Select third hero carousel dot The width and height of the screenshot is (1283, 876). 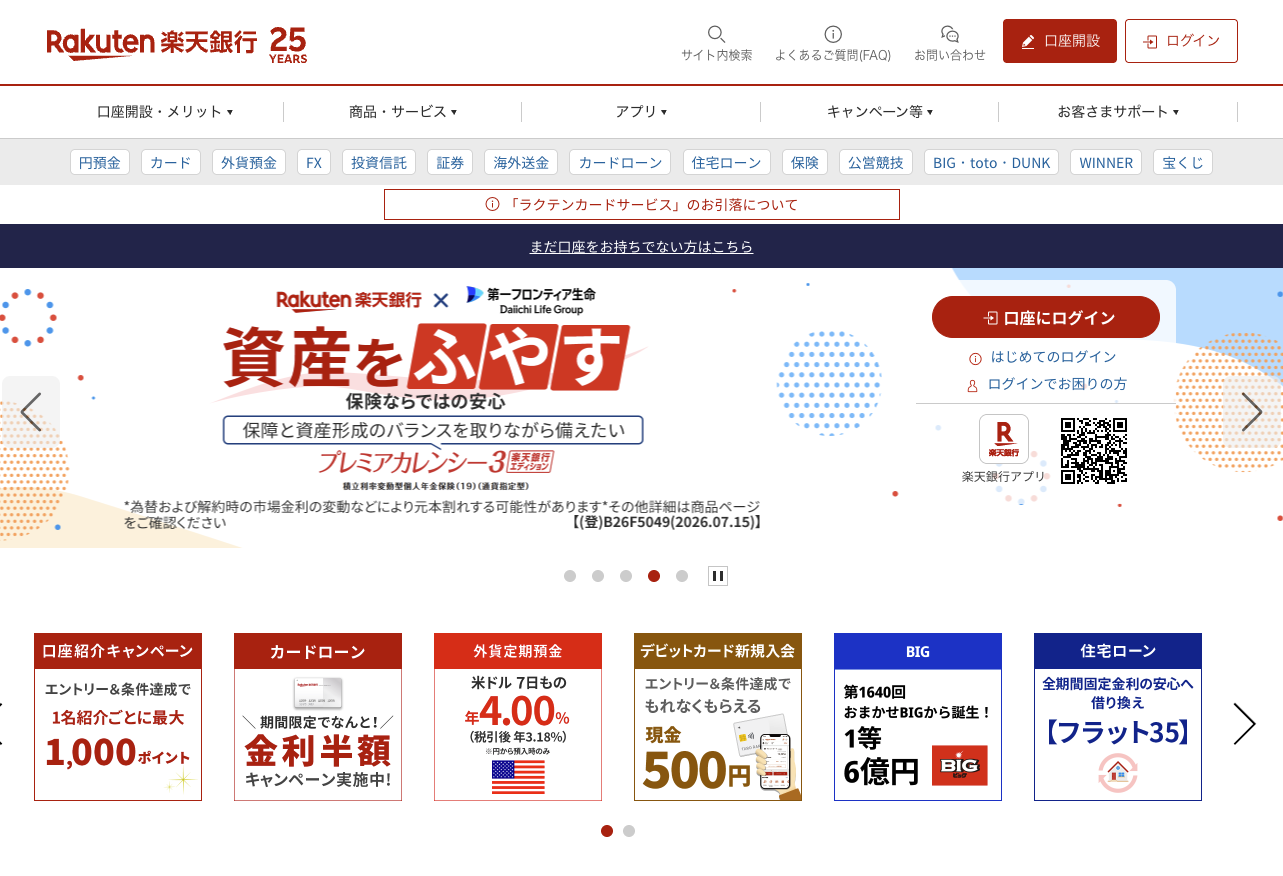(626, 576)
